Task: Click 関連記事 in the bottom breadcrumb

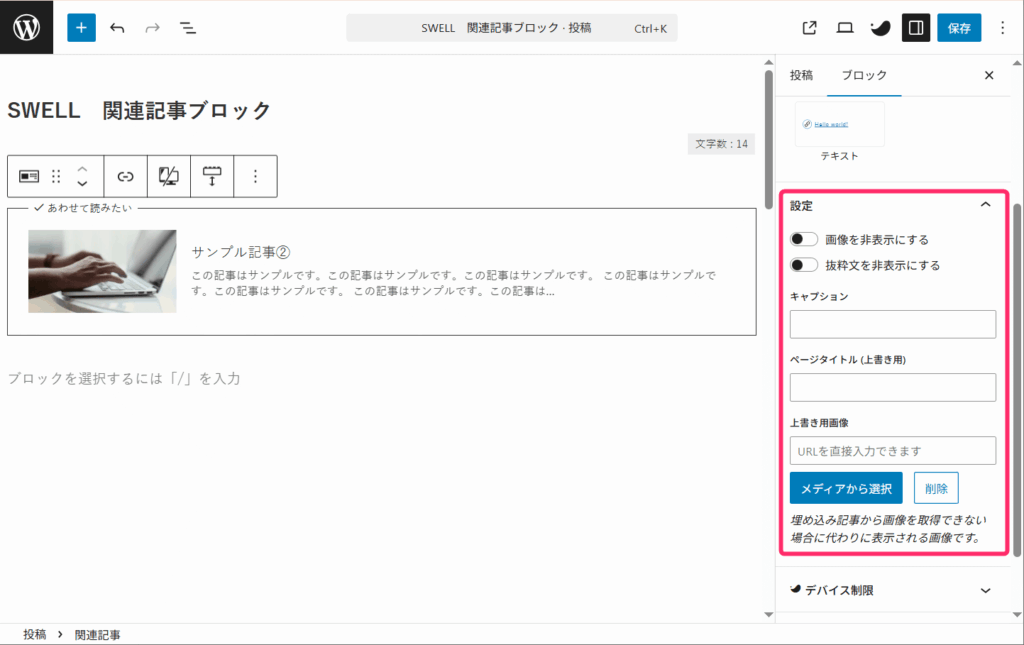Action: click(x=97, y=635)
